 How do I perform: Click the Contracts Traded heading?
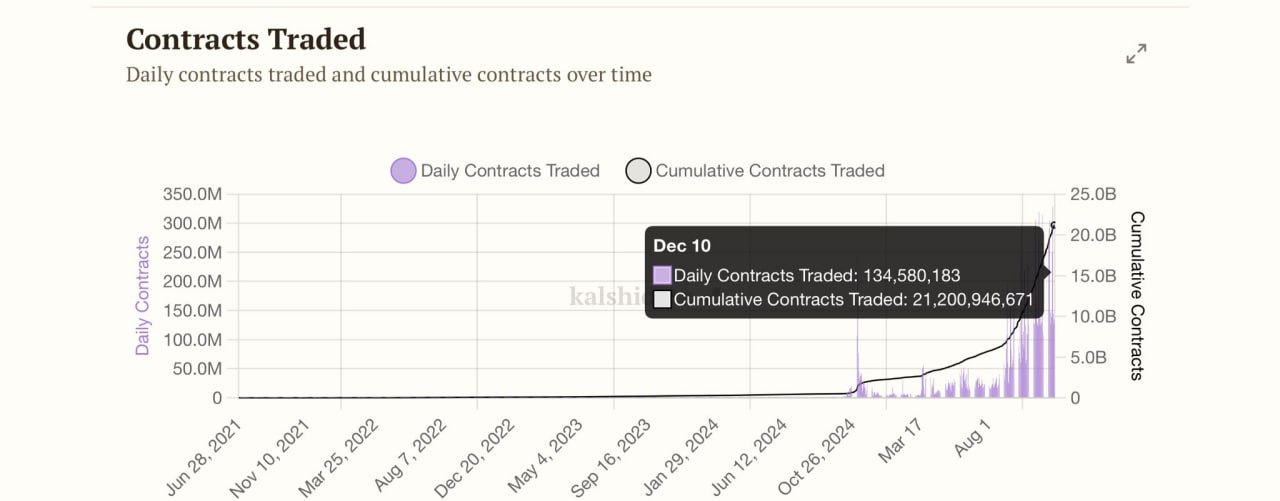[x=245, y=39]
